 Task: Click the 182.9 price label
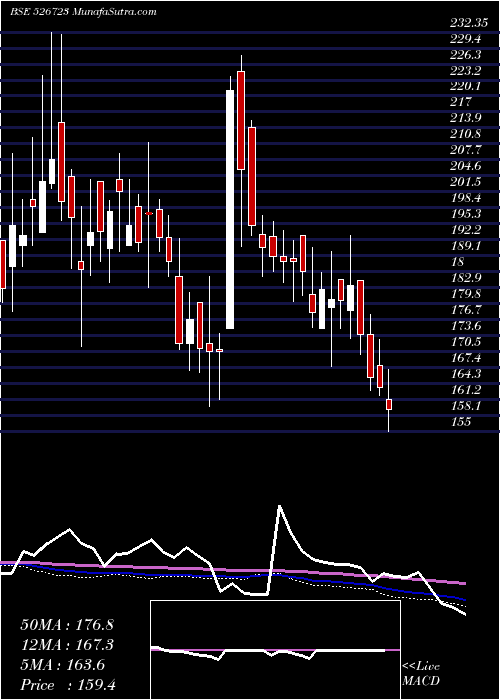pos(465,278)
